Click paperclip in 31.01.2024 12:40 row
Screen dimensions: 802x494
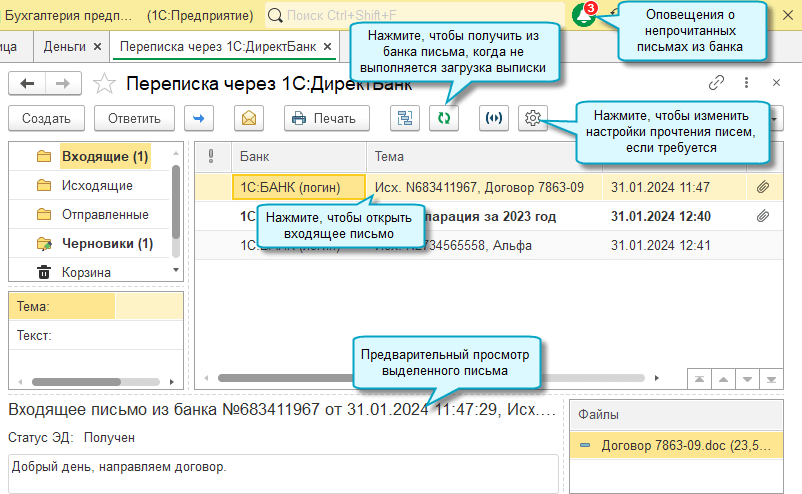[763, 216]
